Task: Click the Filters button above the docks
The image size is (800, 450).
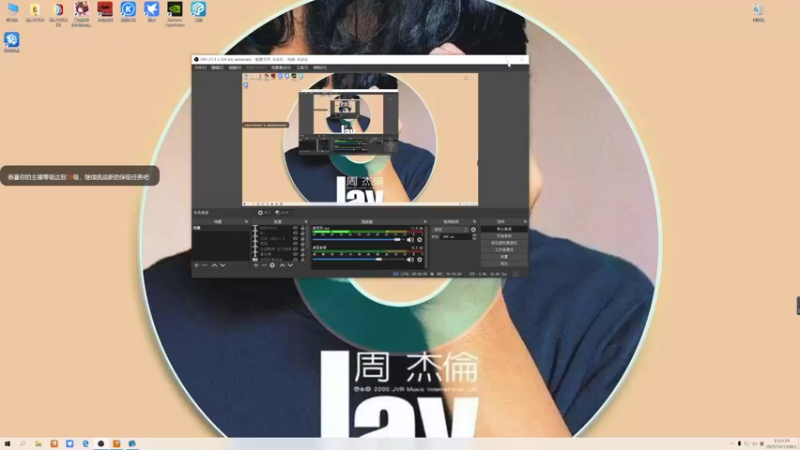Action: 282,212
